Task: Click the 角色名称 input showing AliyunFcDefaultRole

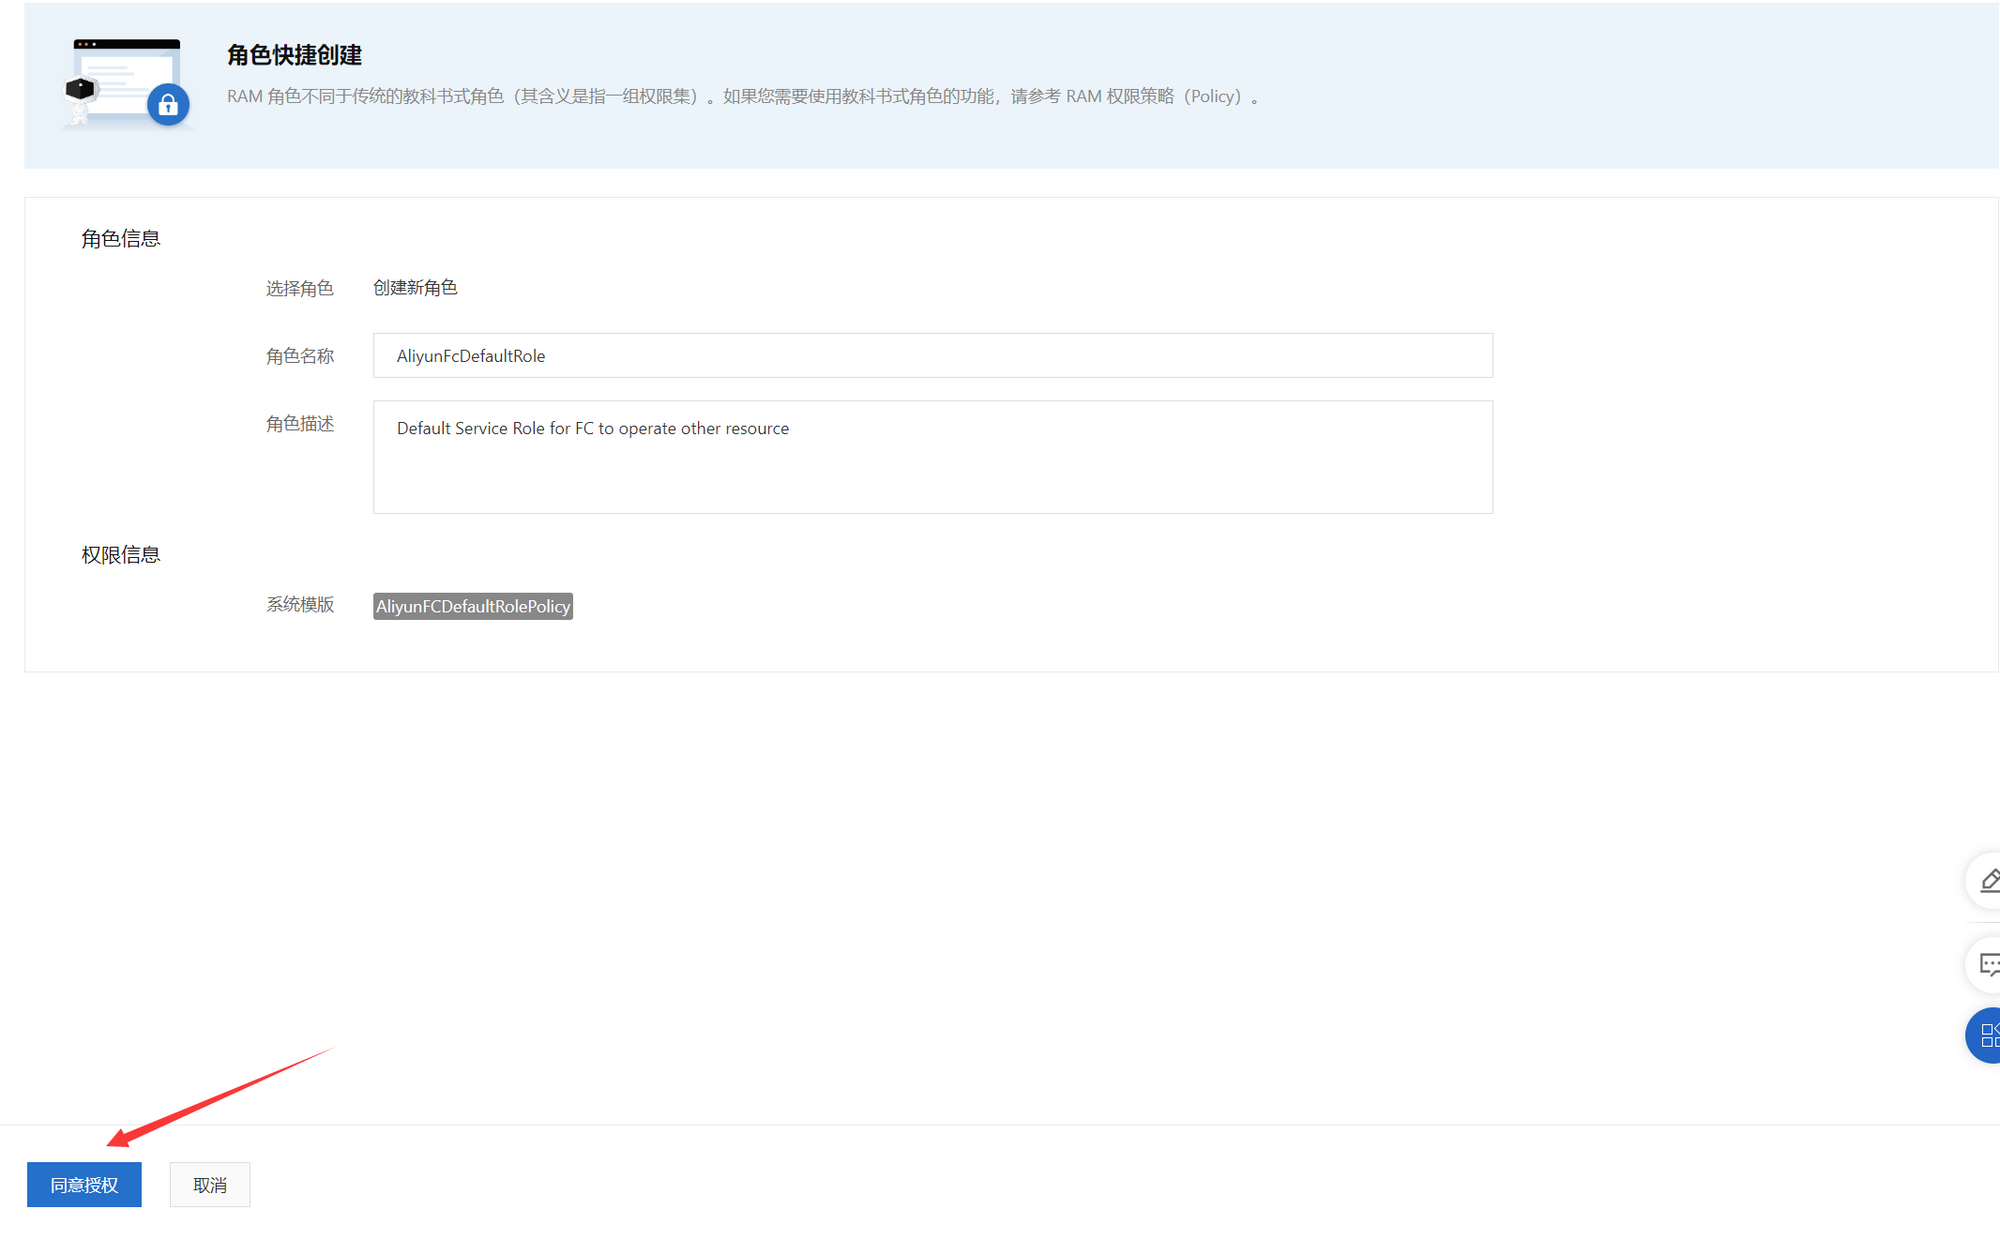Action: click(930, 355)
